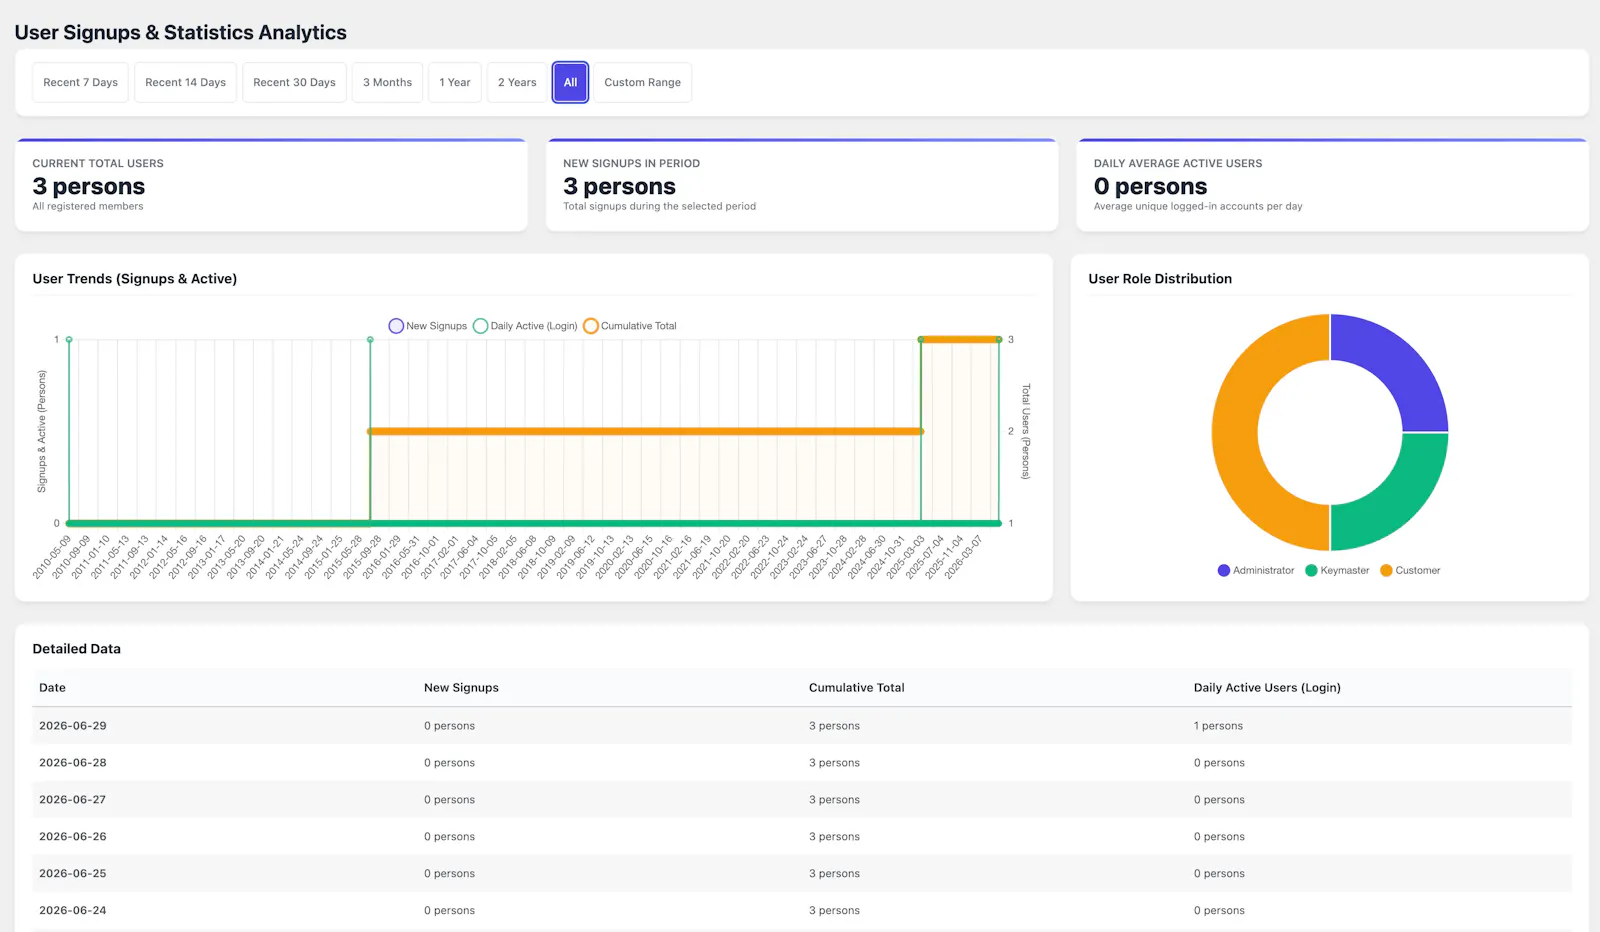Switch to the 1 Year range
Viewport: 1600px width, 932px height.
click(x=455, y=82)
